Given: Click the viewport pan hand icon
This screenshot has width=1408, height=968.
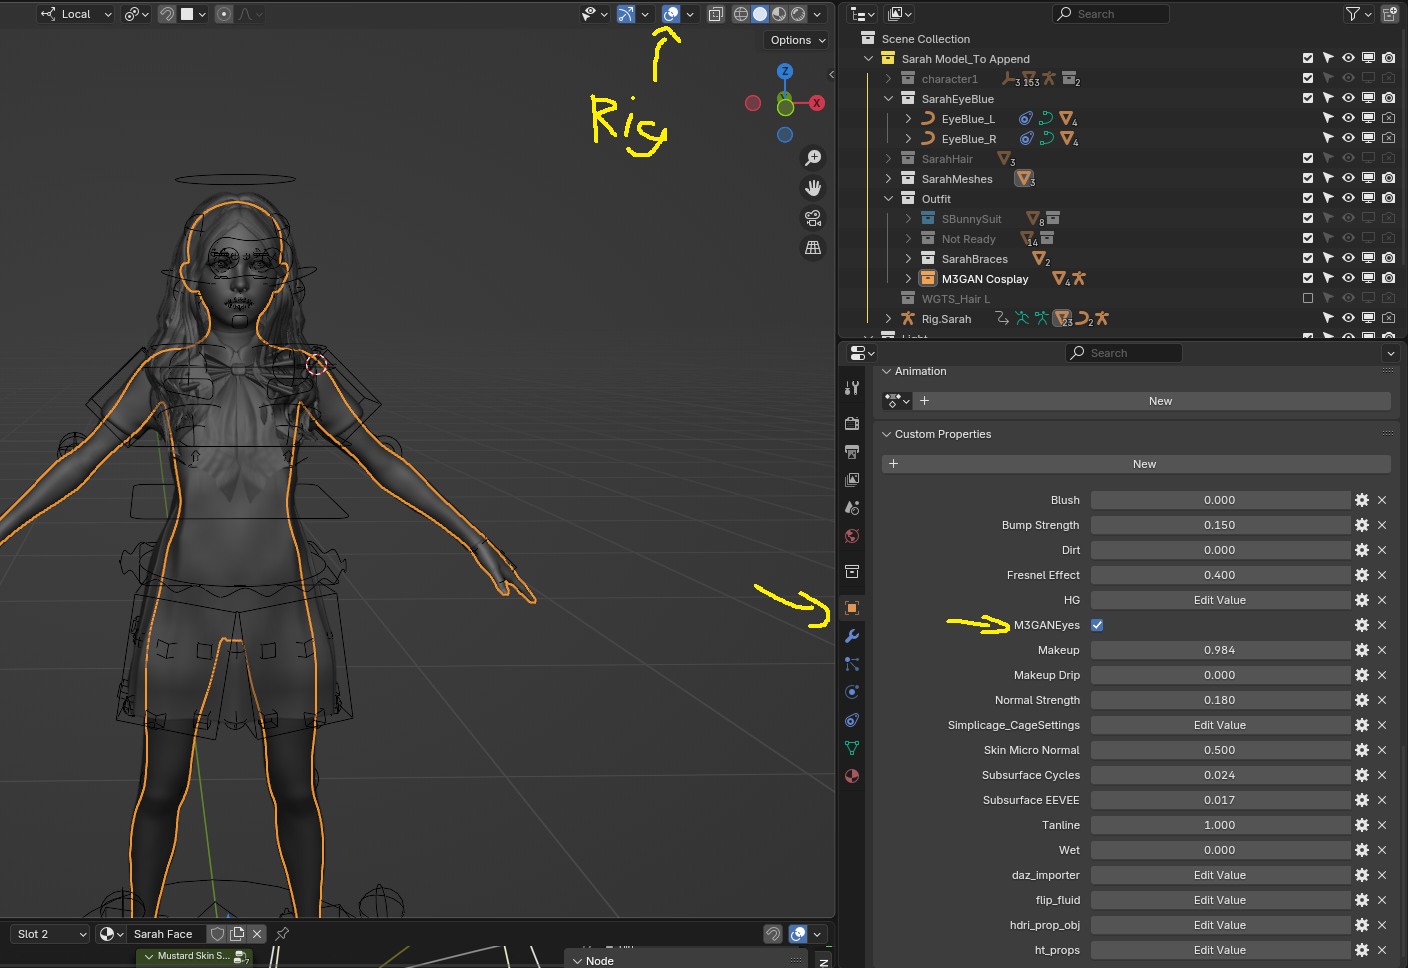Looking at the screenshot, I should [x=813, y=188].
